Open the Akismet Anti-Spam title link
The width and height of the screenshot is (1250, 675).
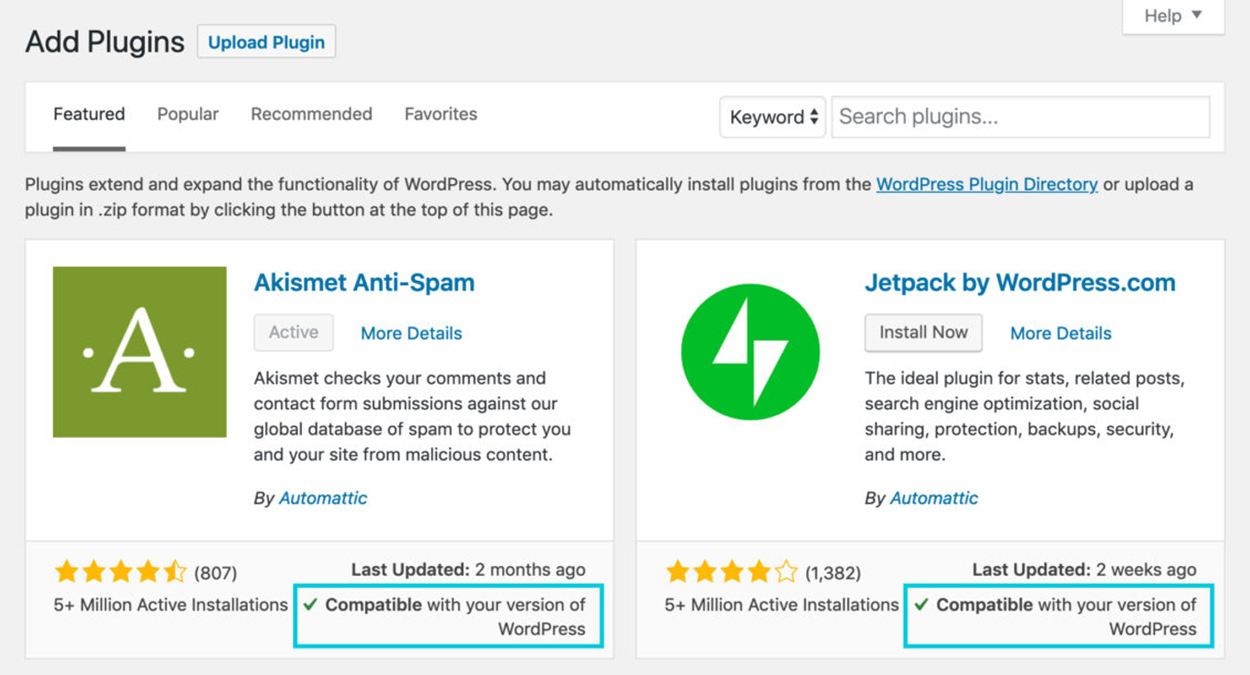[364, 282]
